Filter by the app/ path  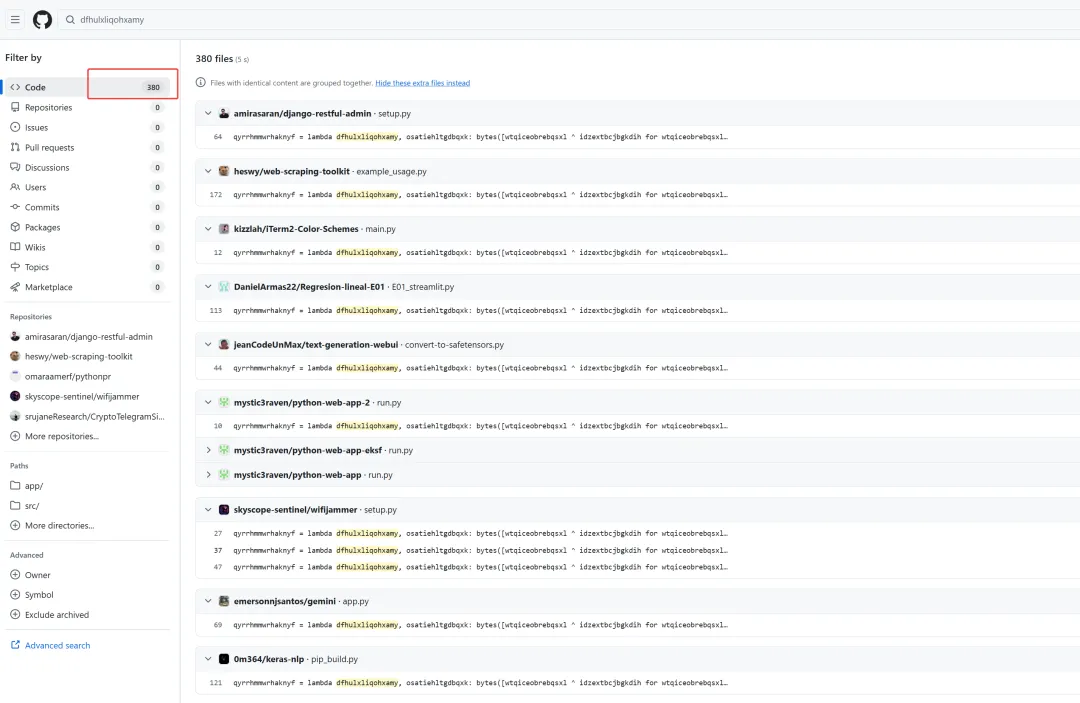coord(86,486)
